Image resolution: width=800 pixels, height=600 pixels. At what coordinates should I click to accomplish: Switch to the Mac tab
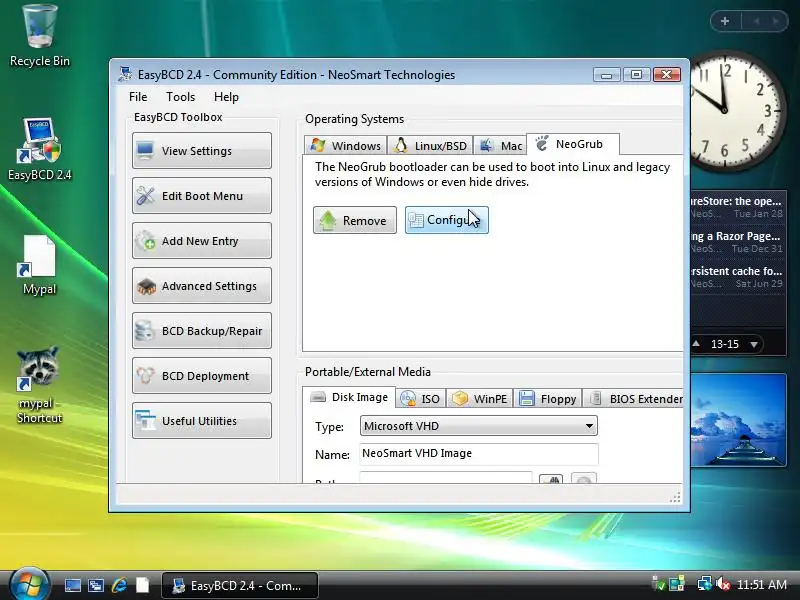point(500,145)
